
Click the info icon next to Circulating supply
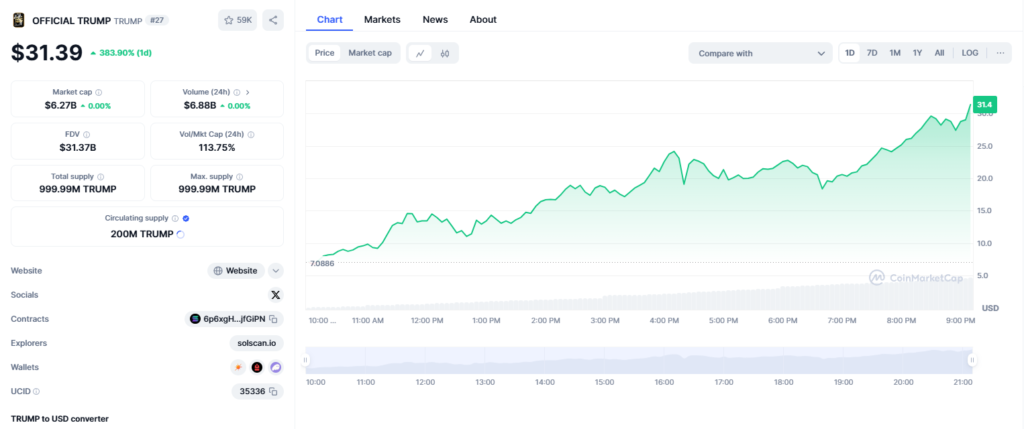pyautogui.click(x=175, y=219)
